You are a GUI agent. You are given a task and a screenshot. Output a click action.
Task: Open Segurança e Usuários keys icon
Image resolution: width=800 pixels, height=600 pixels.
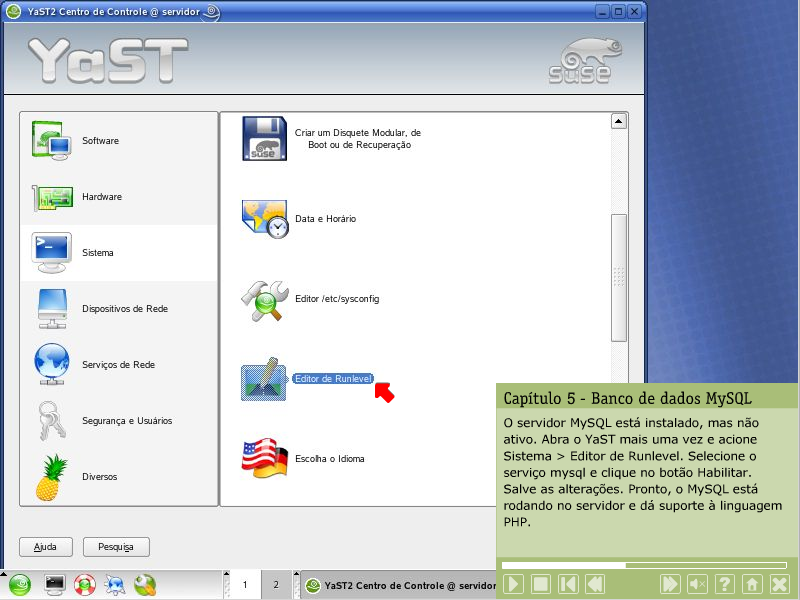point(51,421)
